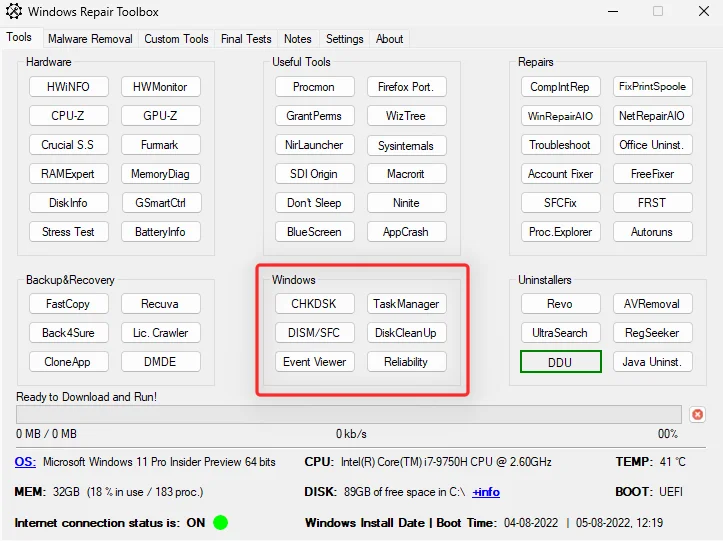Click the download progress bar
This screenshot has width=723, height=541.
click(x=349, y=414)
